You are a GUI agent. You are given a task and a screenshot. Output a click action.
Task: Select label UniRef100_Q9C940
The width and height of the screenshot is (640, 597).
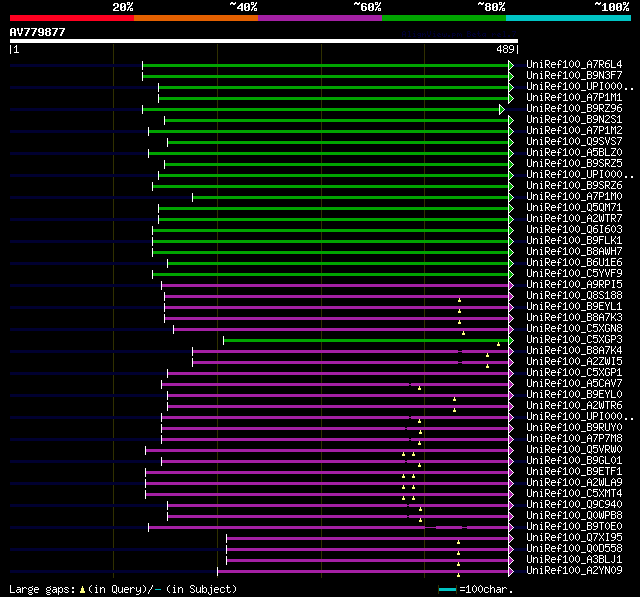[x=574, y=505]
